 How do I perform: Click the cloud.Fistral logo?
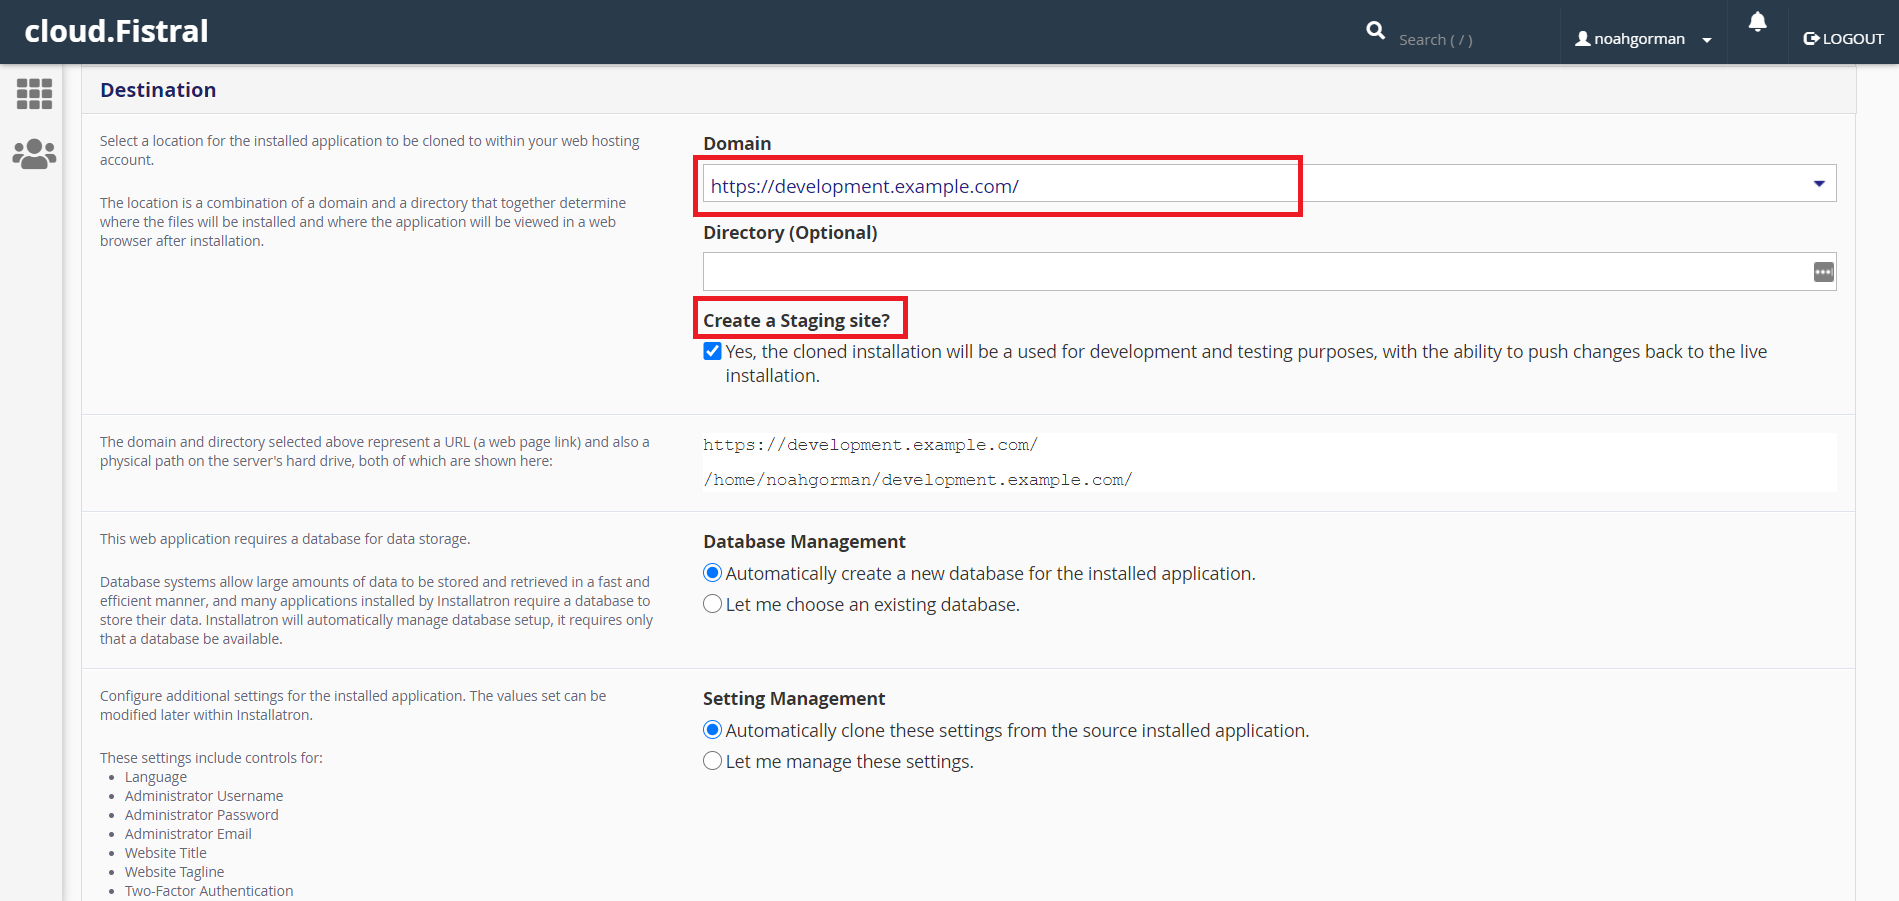[x=116, y=32]
